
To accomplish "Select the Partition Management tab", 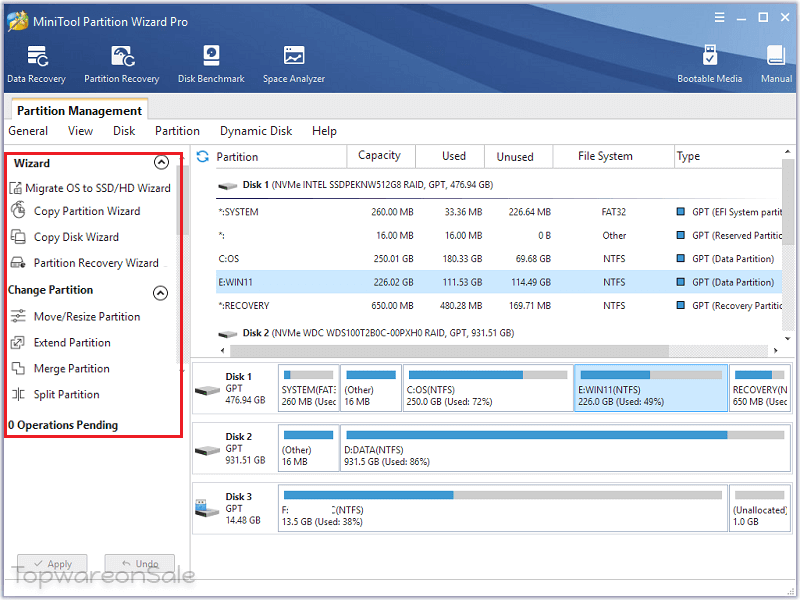I will click(80, 110).
